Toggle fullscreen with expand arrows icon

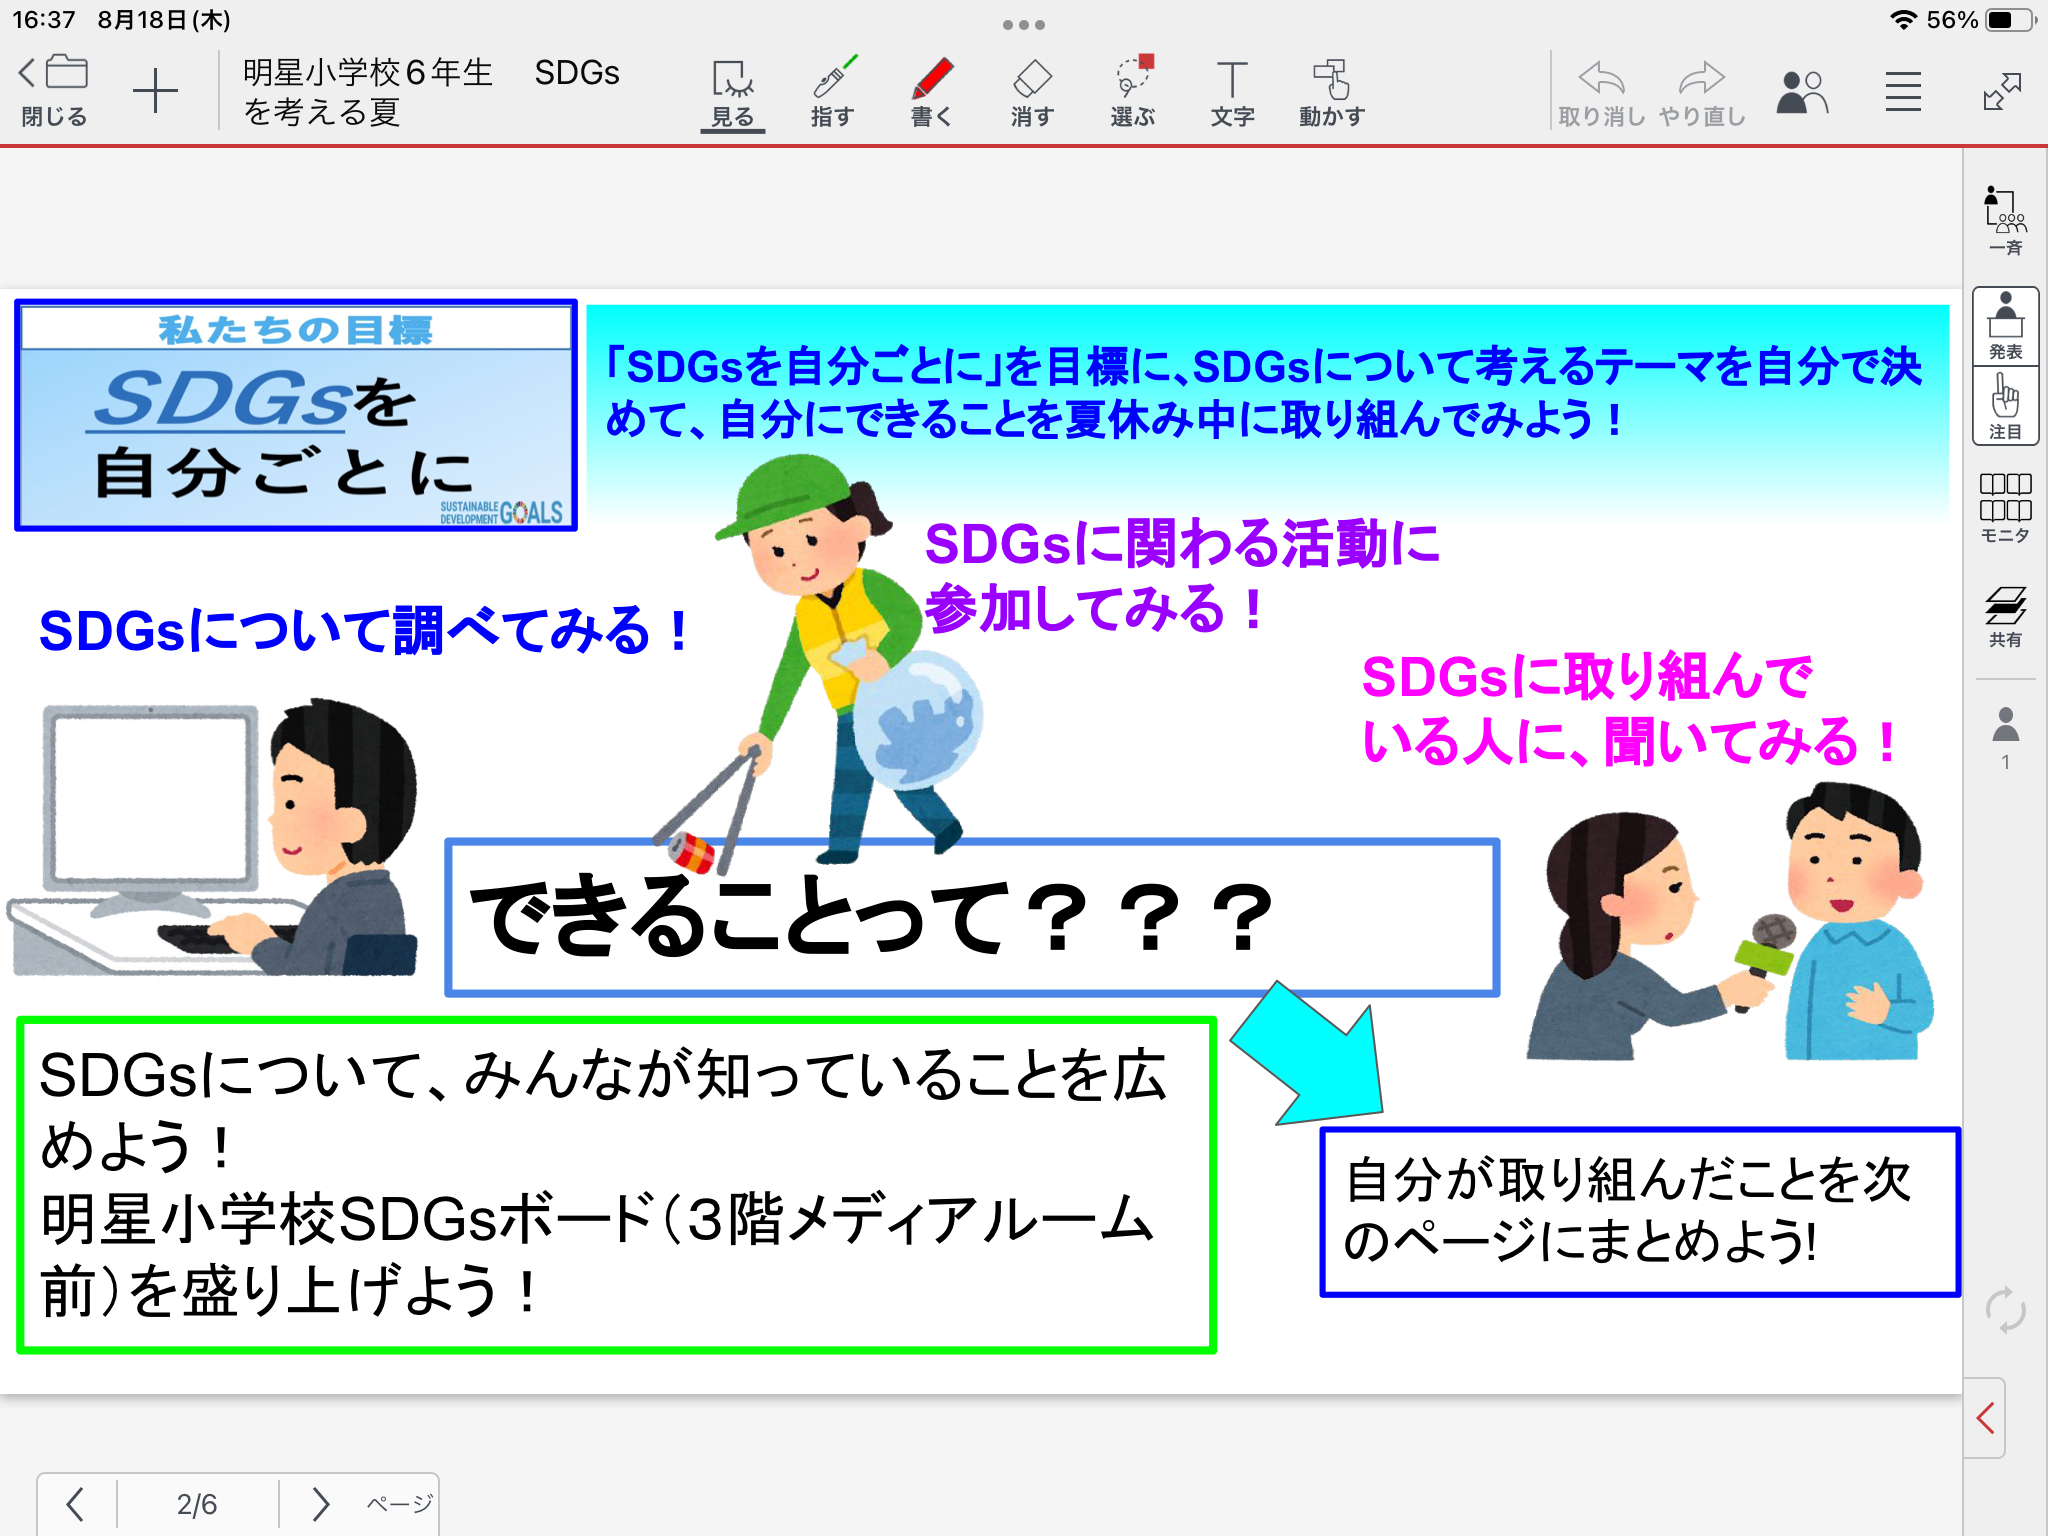click(x=2002, y=92)
